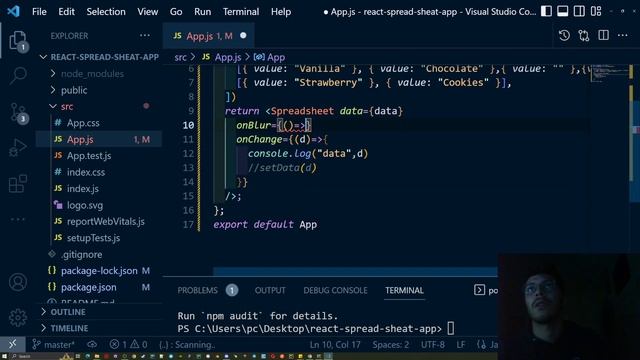The height and width of the screenshot is (360, 640).
Task: Open the powershell terminal profile icon
Action: (x=480, y=290)
